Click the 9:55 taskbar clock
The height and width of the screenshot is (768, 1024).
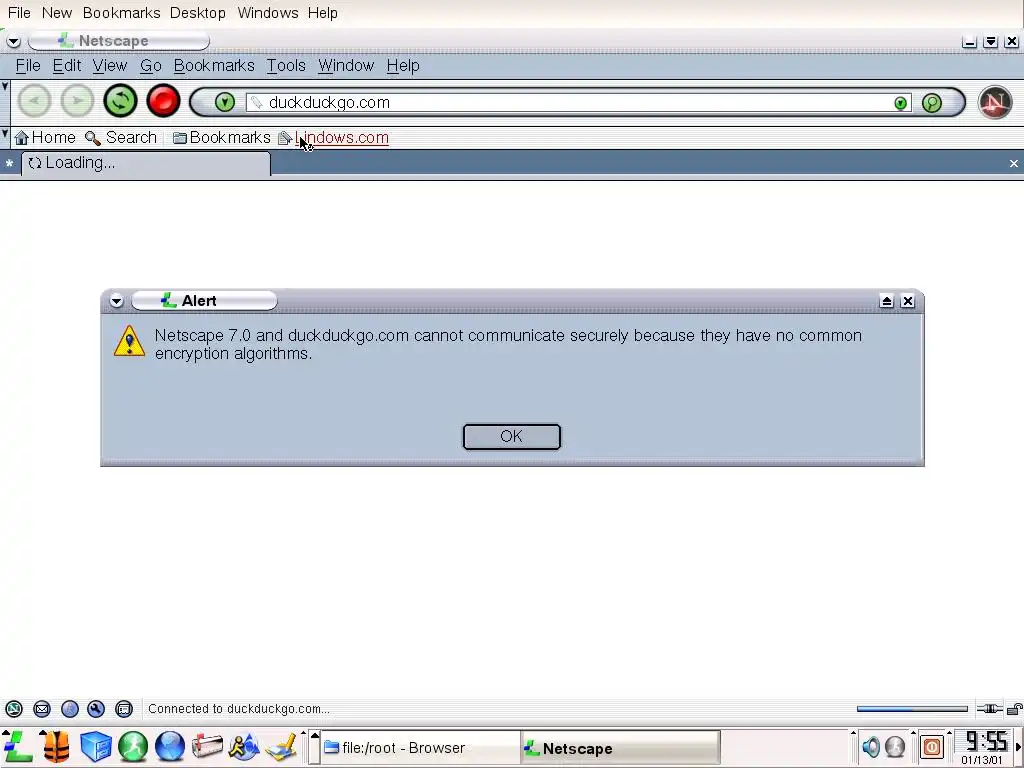click(x=986, y=742)
